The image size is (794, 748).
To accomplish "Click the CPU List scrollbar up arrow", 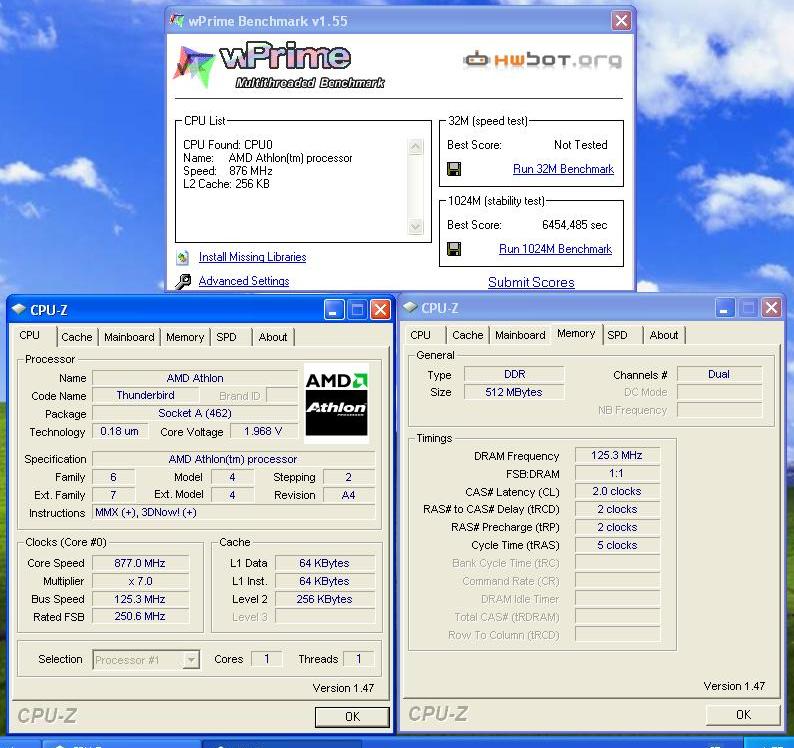I will [415, 147].
